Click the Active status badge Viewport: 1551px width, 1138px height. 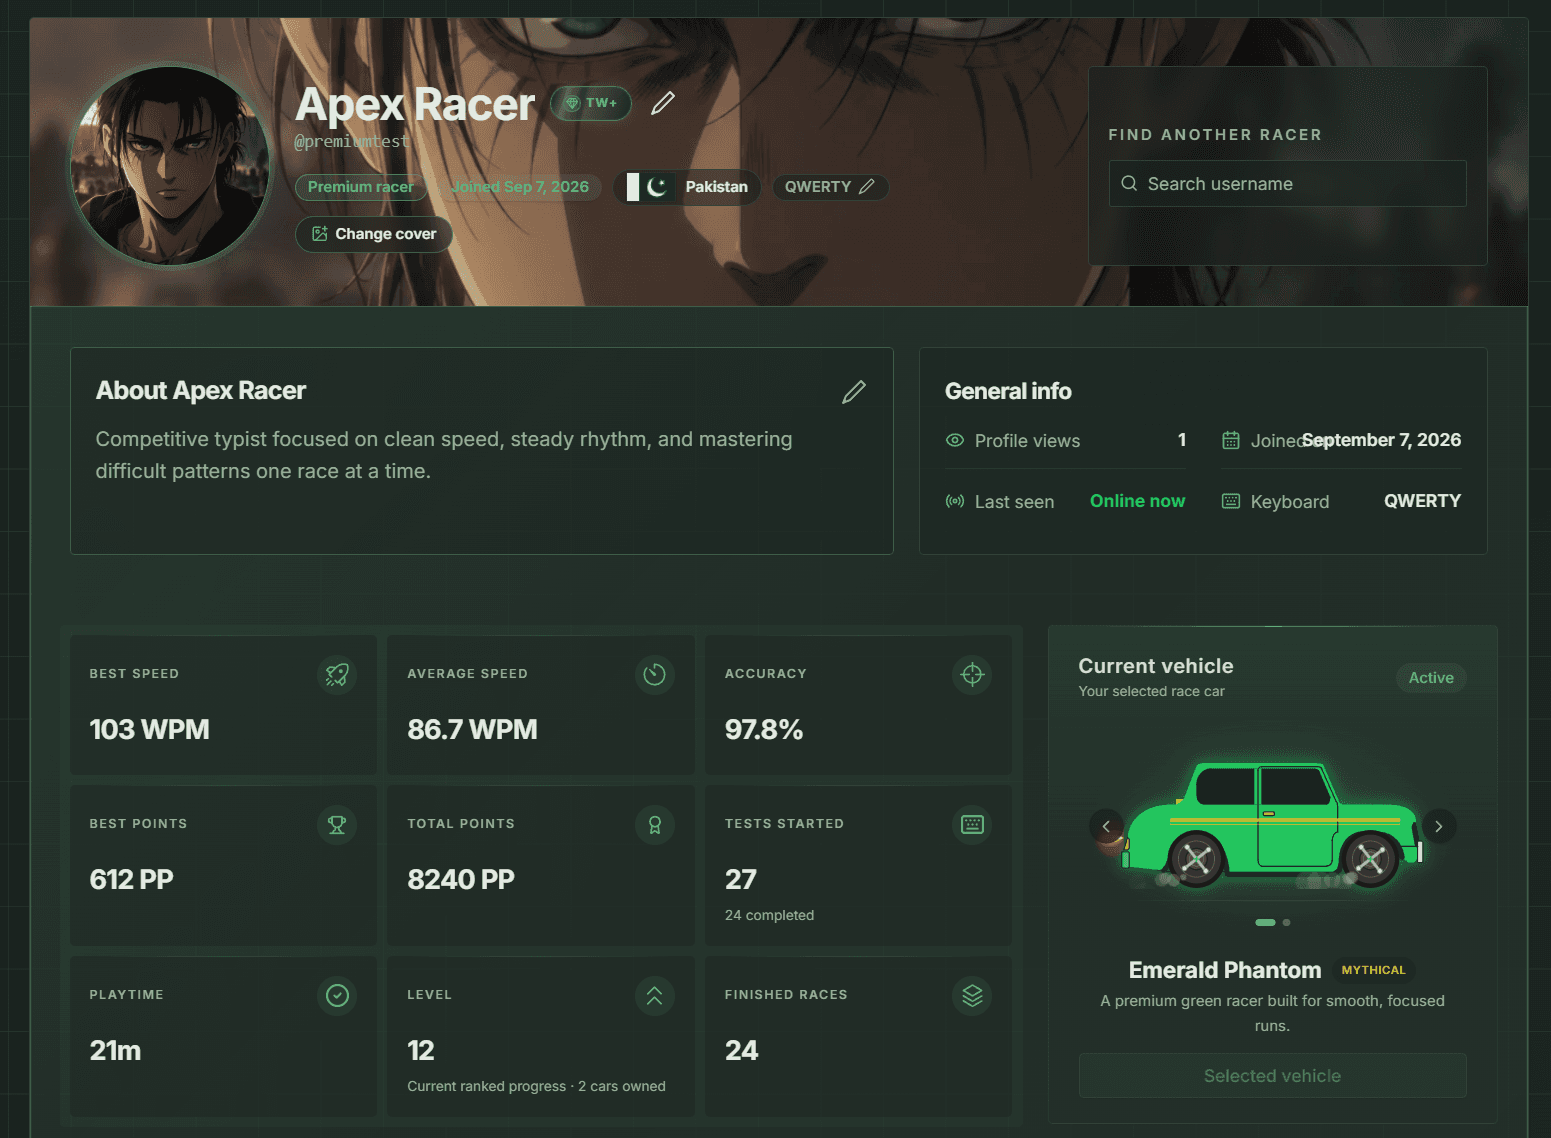coord(1431,678)
